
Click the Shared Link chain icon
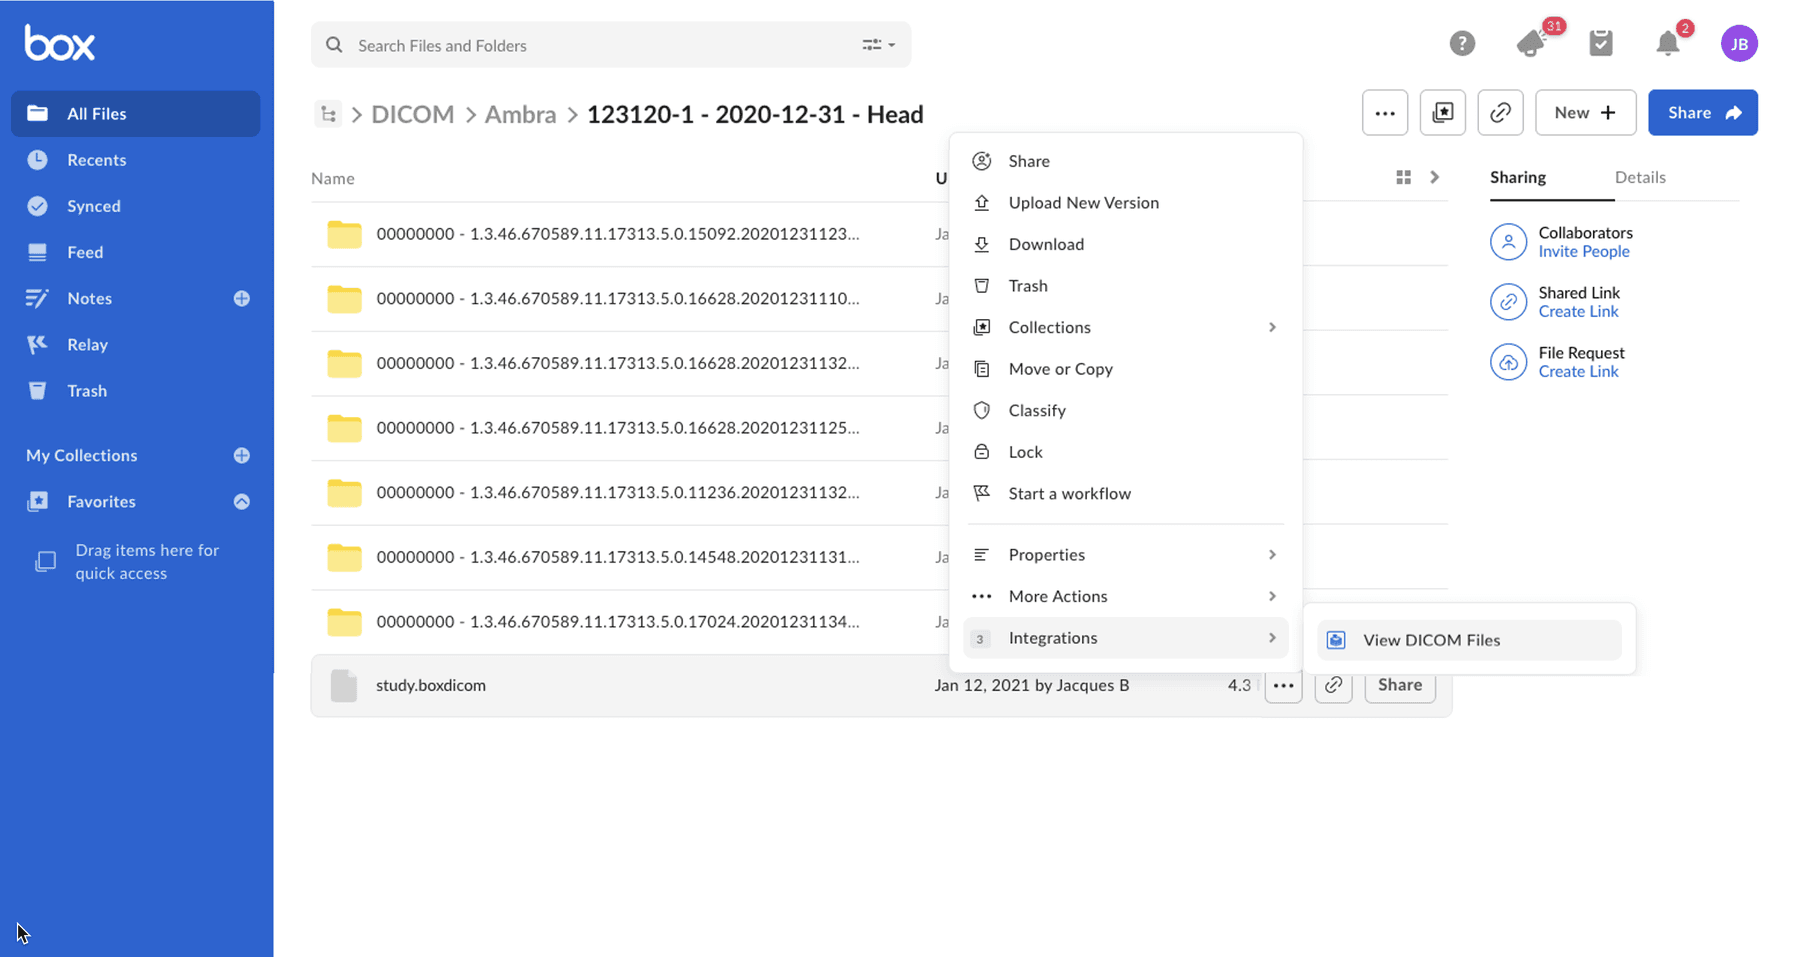coord(1509,302)
